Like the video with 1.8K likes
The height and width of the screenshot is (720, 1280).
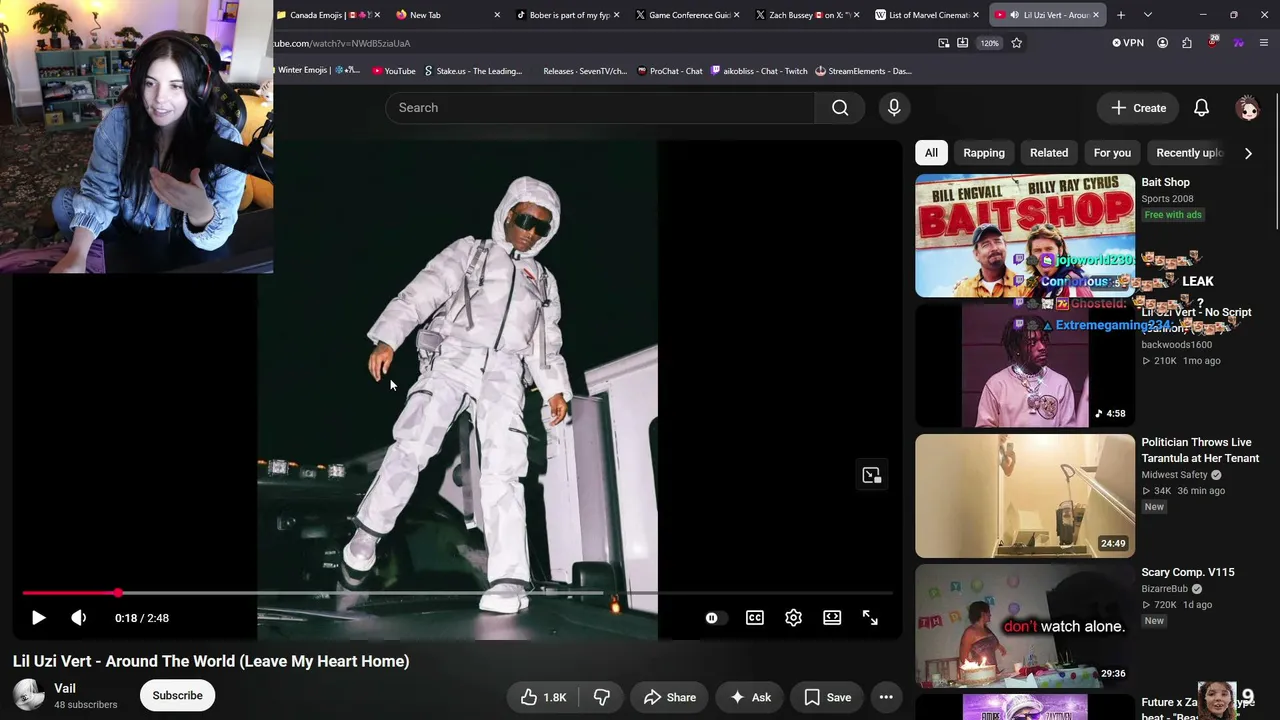pos(543,697)
